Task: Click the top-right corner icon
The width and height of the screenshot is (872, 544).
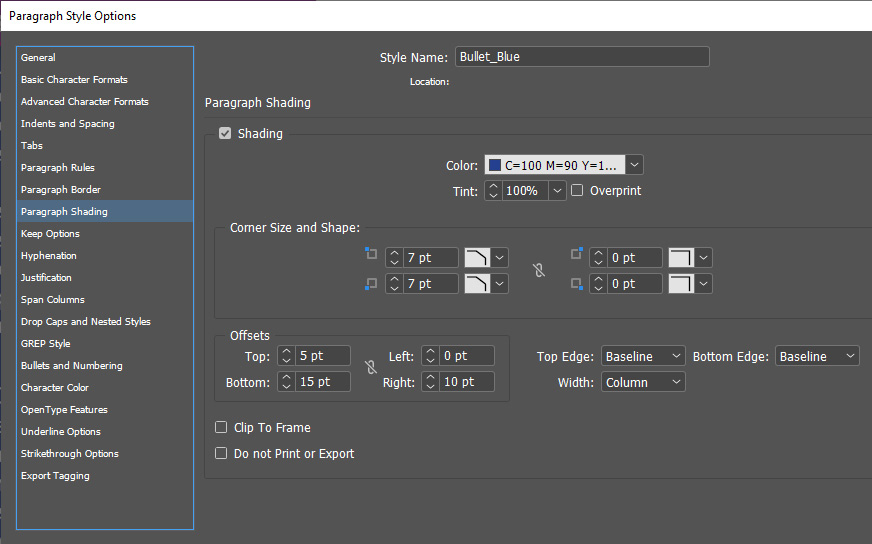Action: pos(577,254)
